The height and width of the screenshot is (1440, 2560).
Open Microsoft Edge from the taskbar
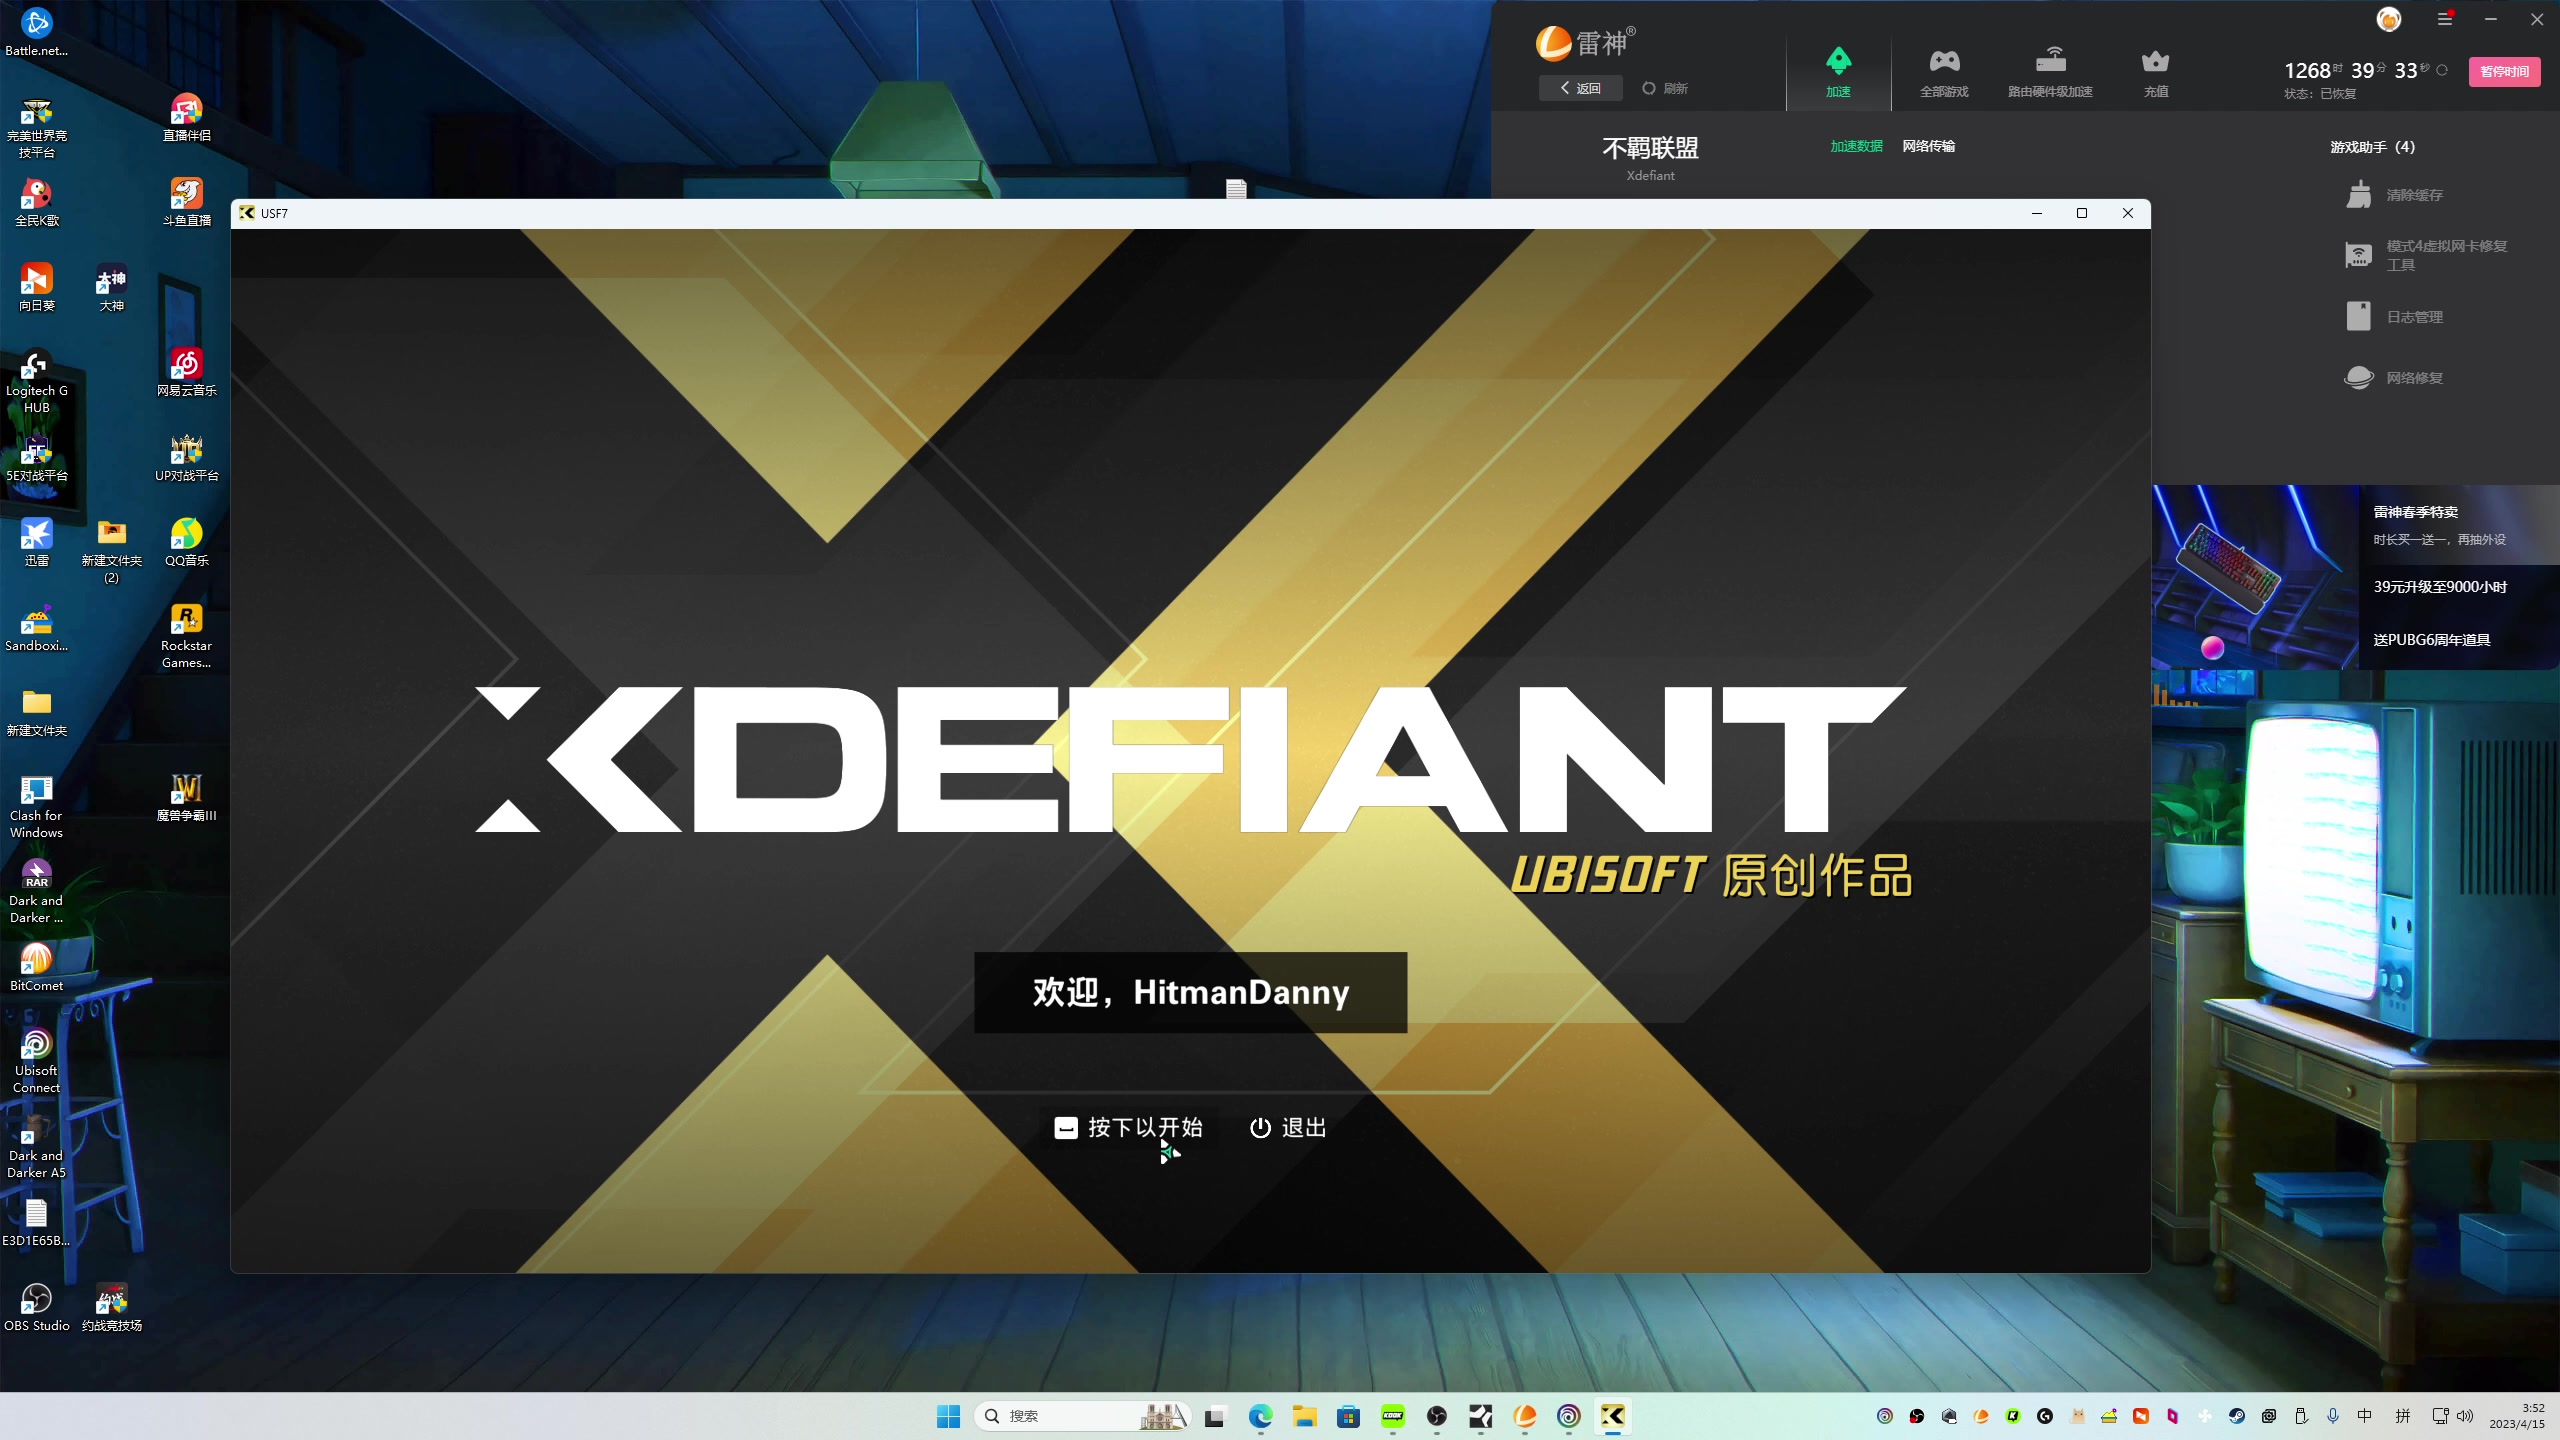tap(1260, 1416)
